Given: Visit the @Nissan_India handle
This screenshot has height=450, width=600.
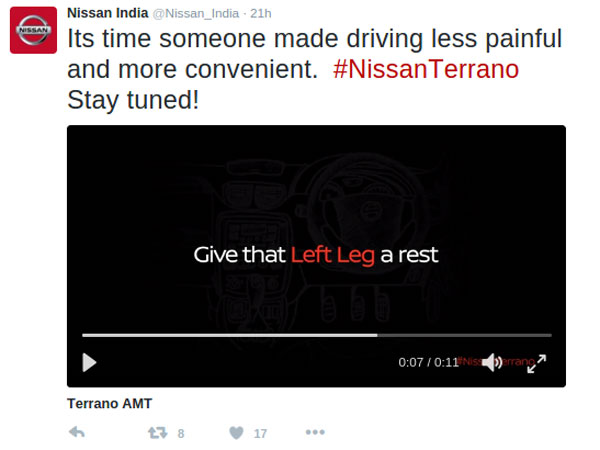Looking at the screenshot, I should pos(196,14).
